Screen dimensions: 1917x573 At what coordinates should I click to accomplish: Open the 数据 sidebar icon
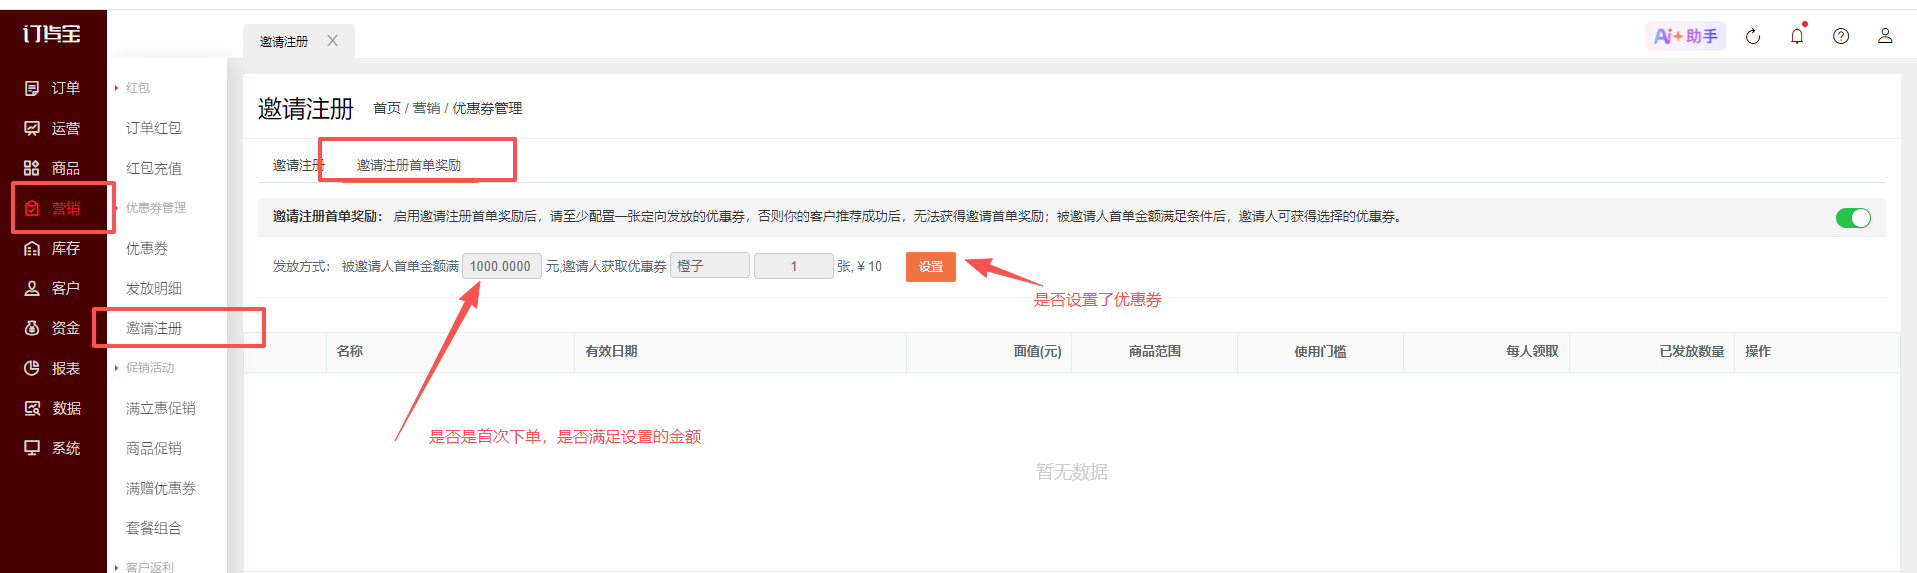coord(32,408)
